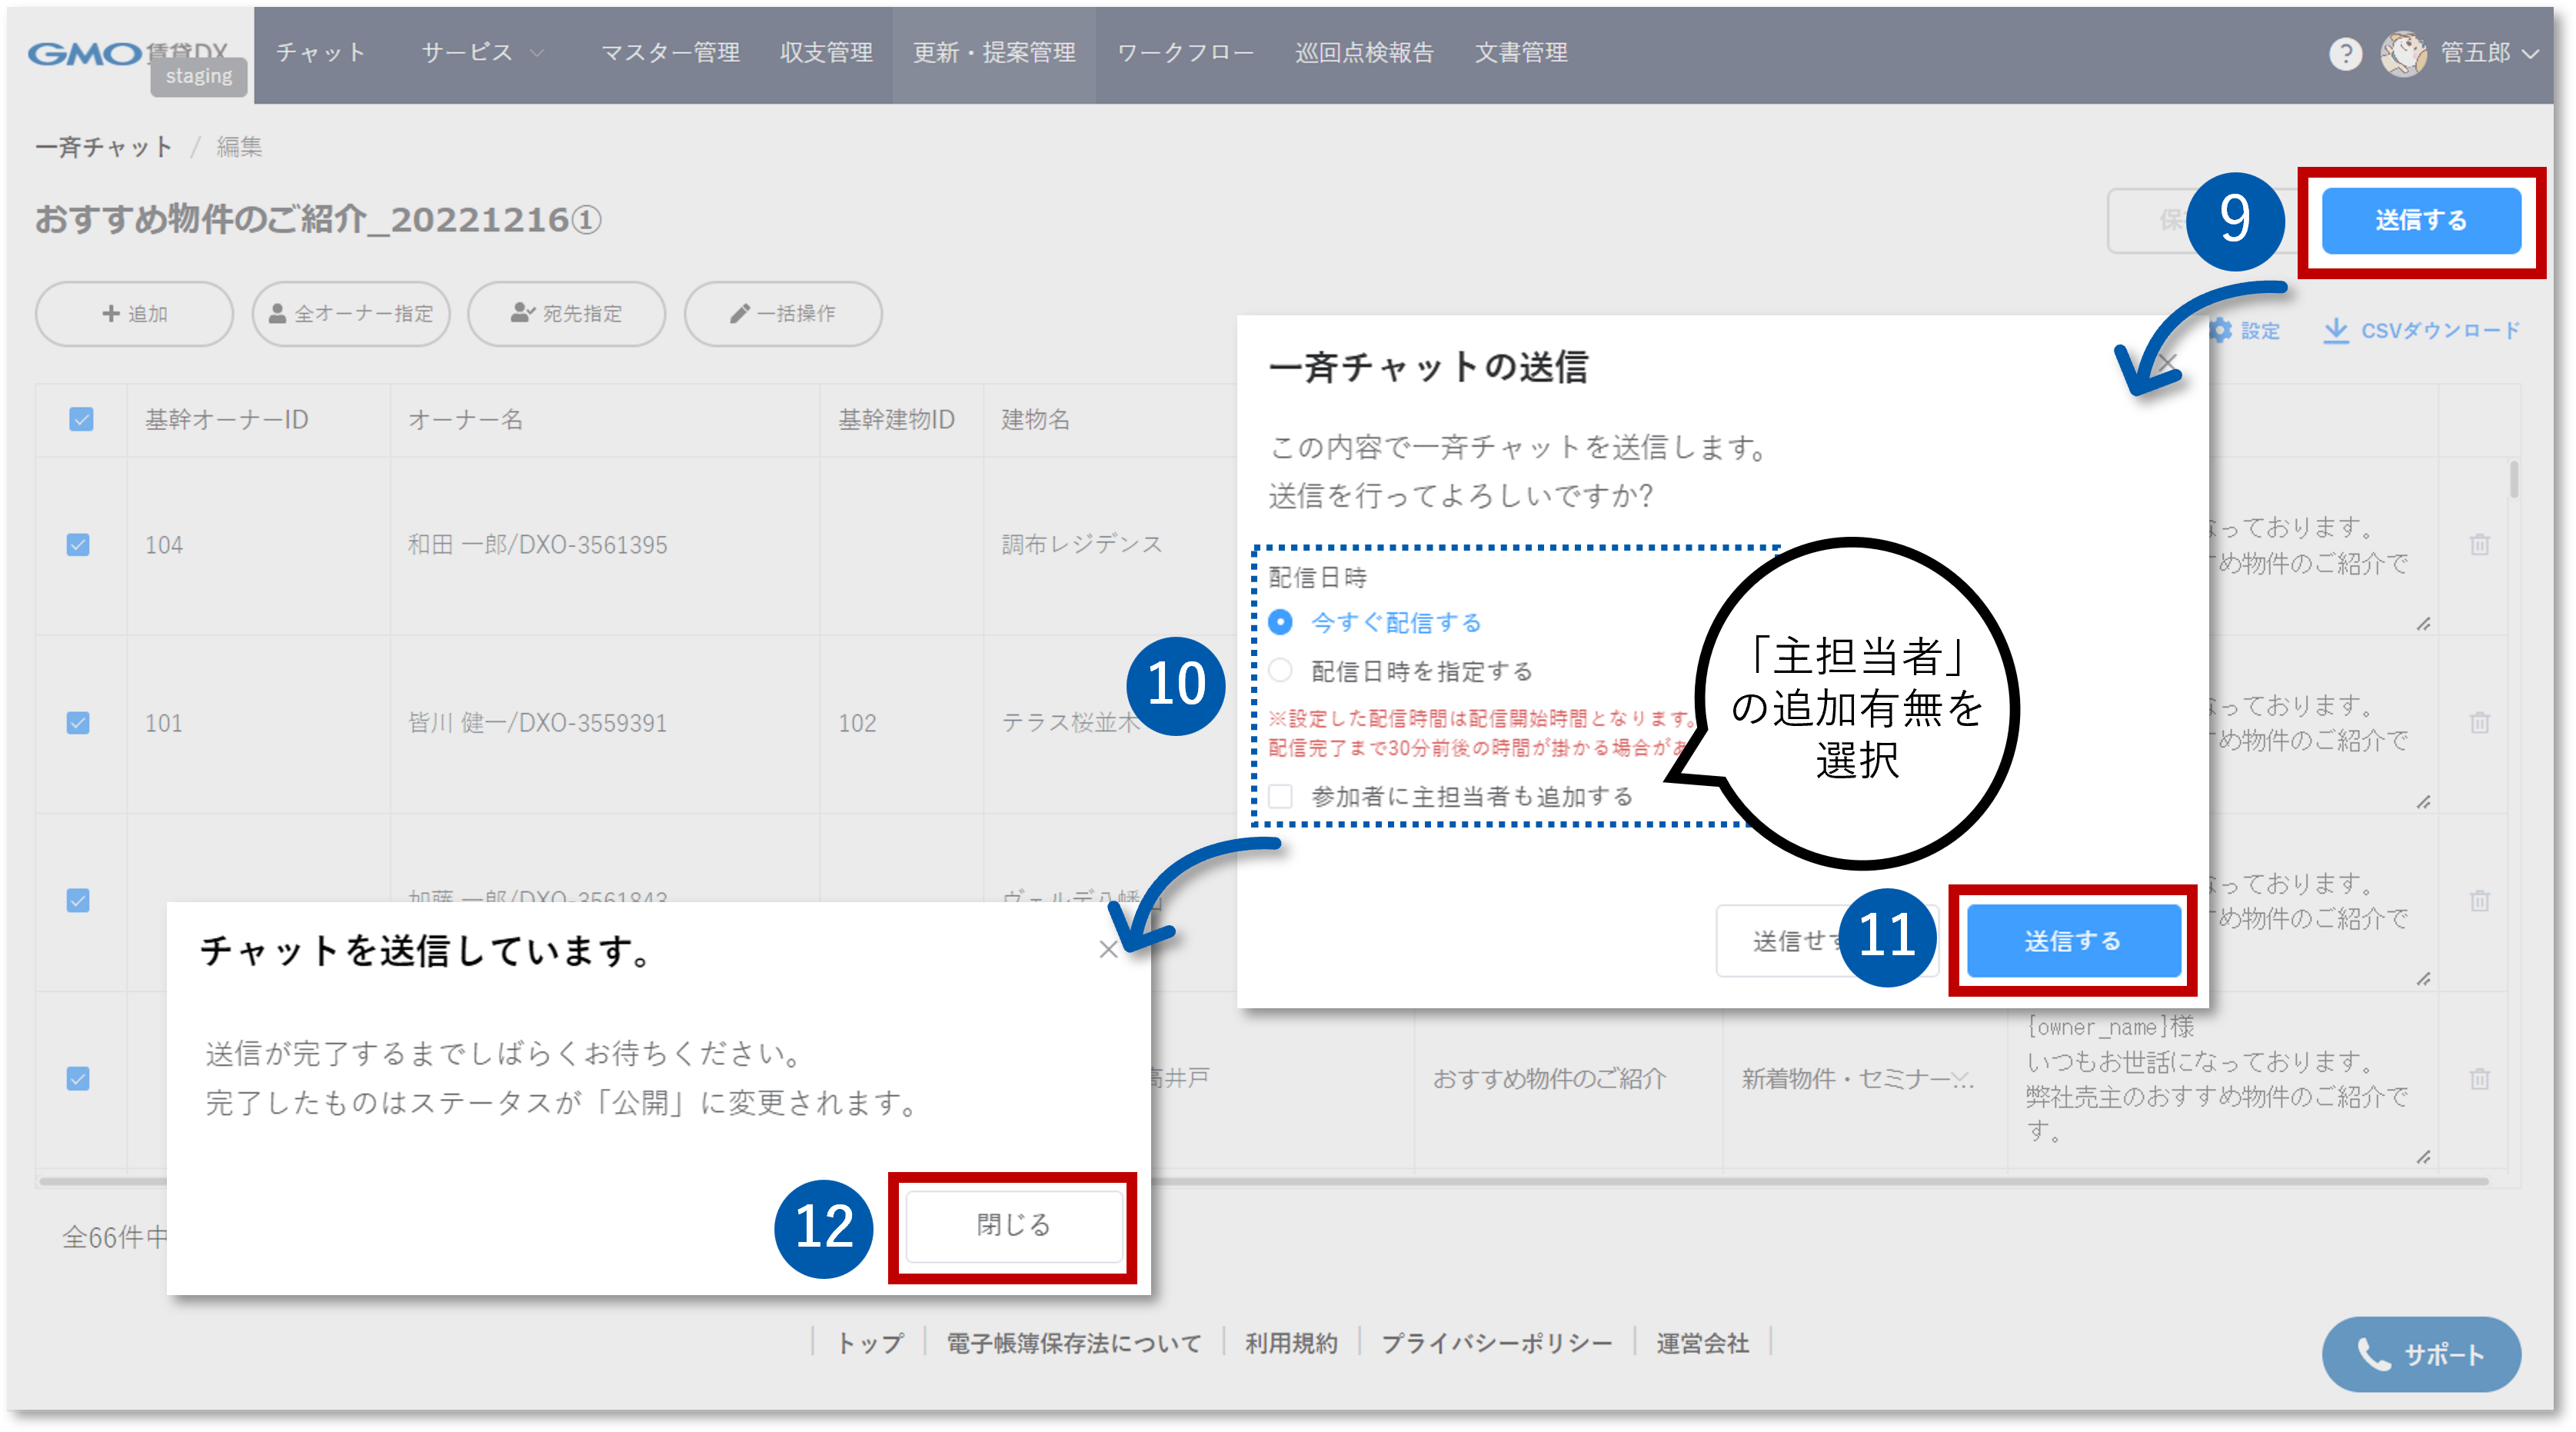Image resolution: width=2576 pixels, height=1432 pixels.
Task: Click the user avatar icon
Action: (x=2403, y=53)
